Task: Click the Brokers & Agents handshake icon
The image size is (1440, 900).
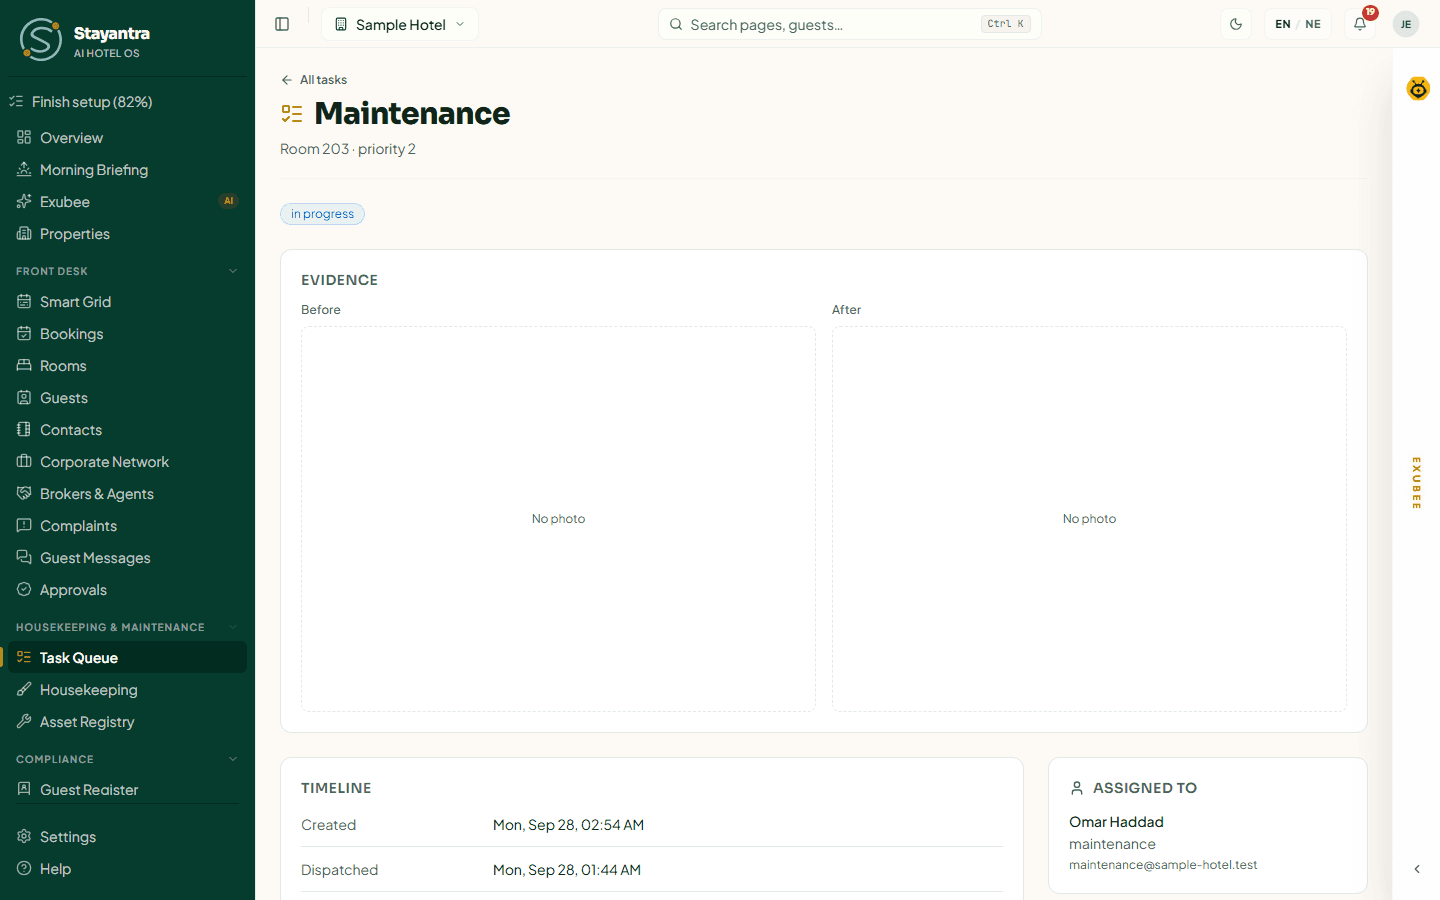Action: click(24, 494)
